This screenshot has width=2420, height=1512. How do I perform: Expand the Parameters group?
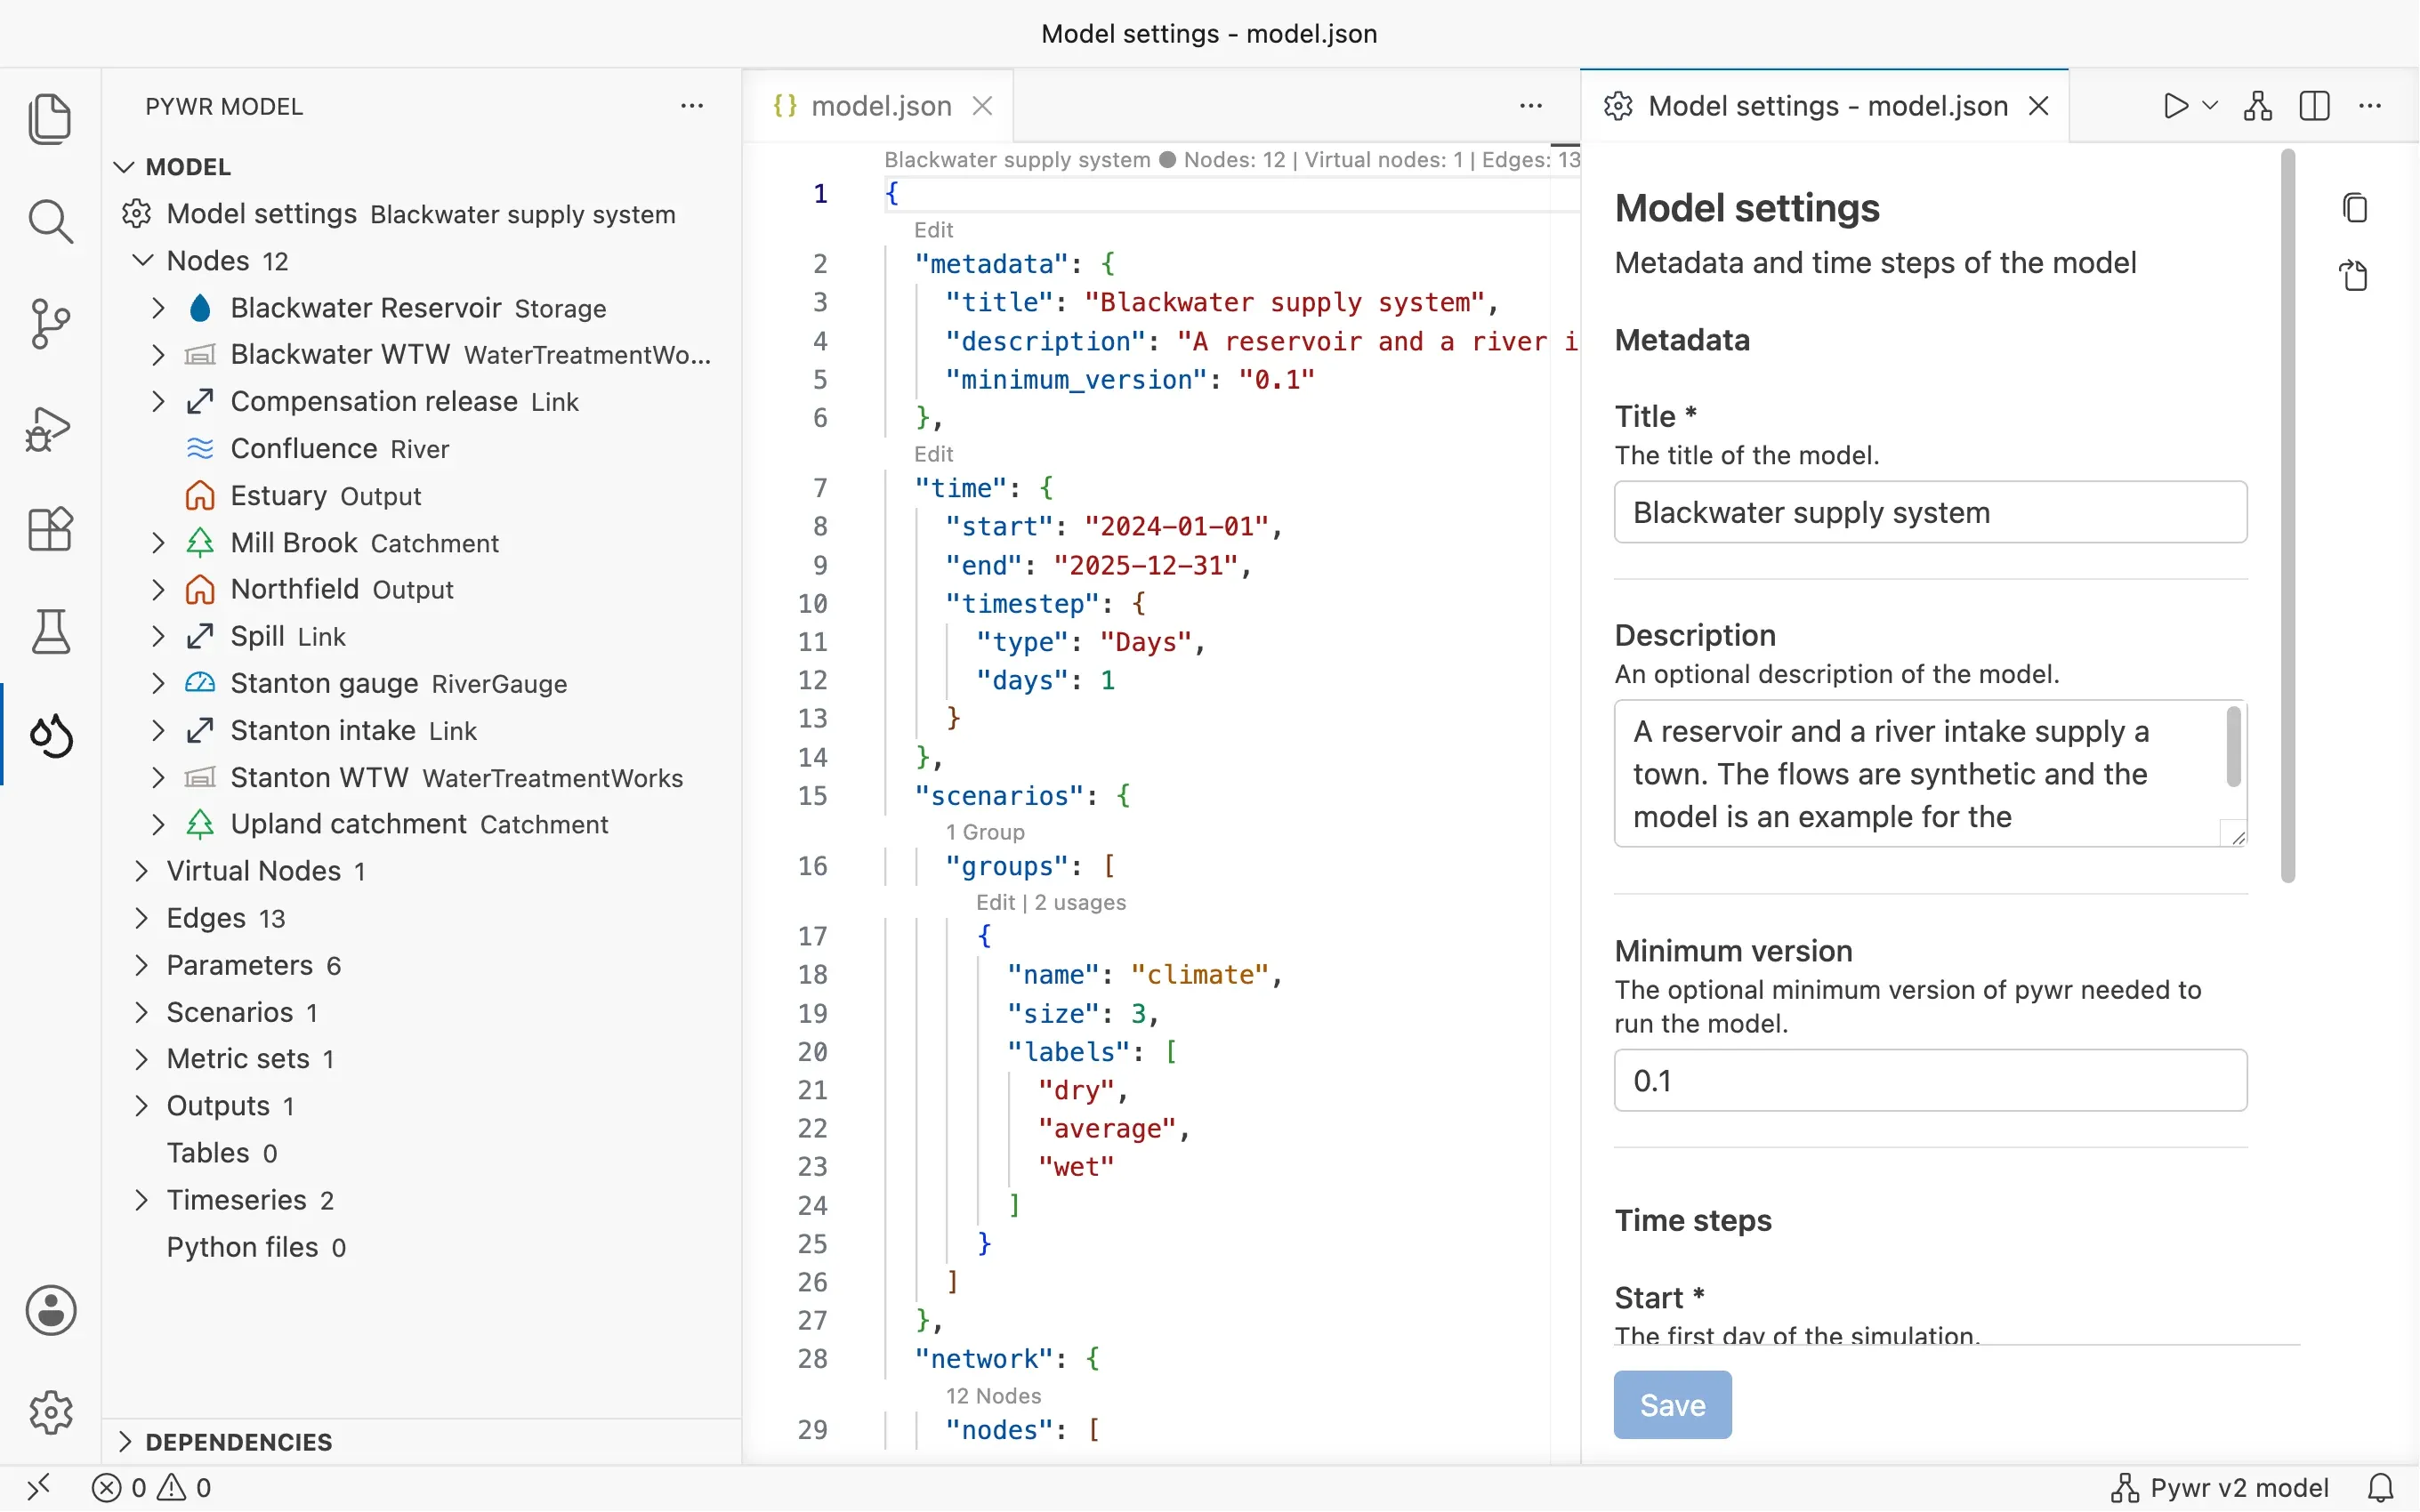pyautogui.click(x=141, y=965)
